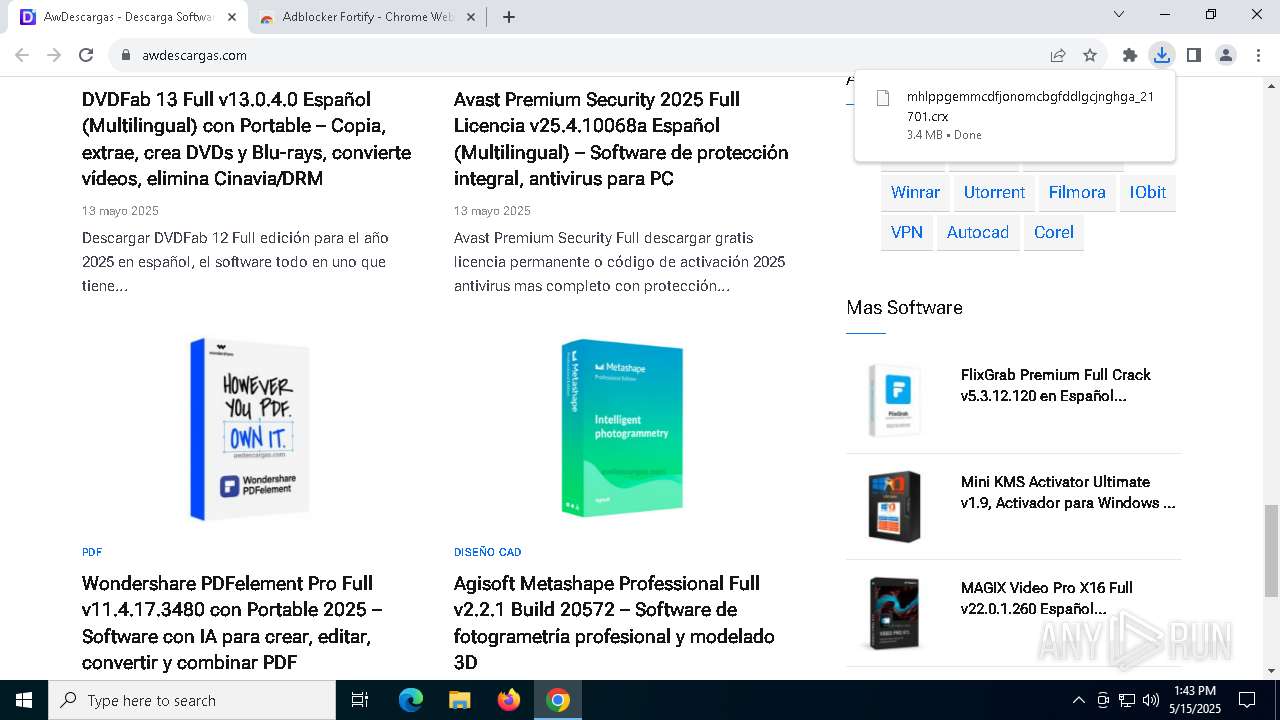The image size is (1280, 720).
Task: Show hidden system tray icons chevron
Action: [x=1078, y=700]
